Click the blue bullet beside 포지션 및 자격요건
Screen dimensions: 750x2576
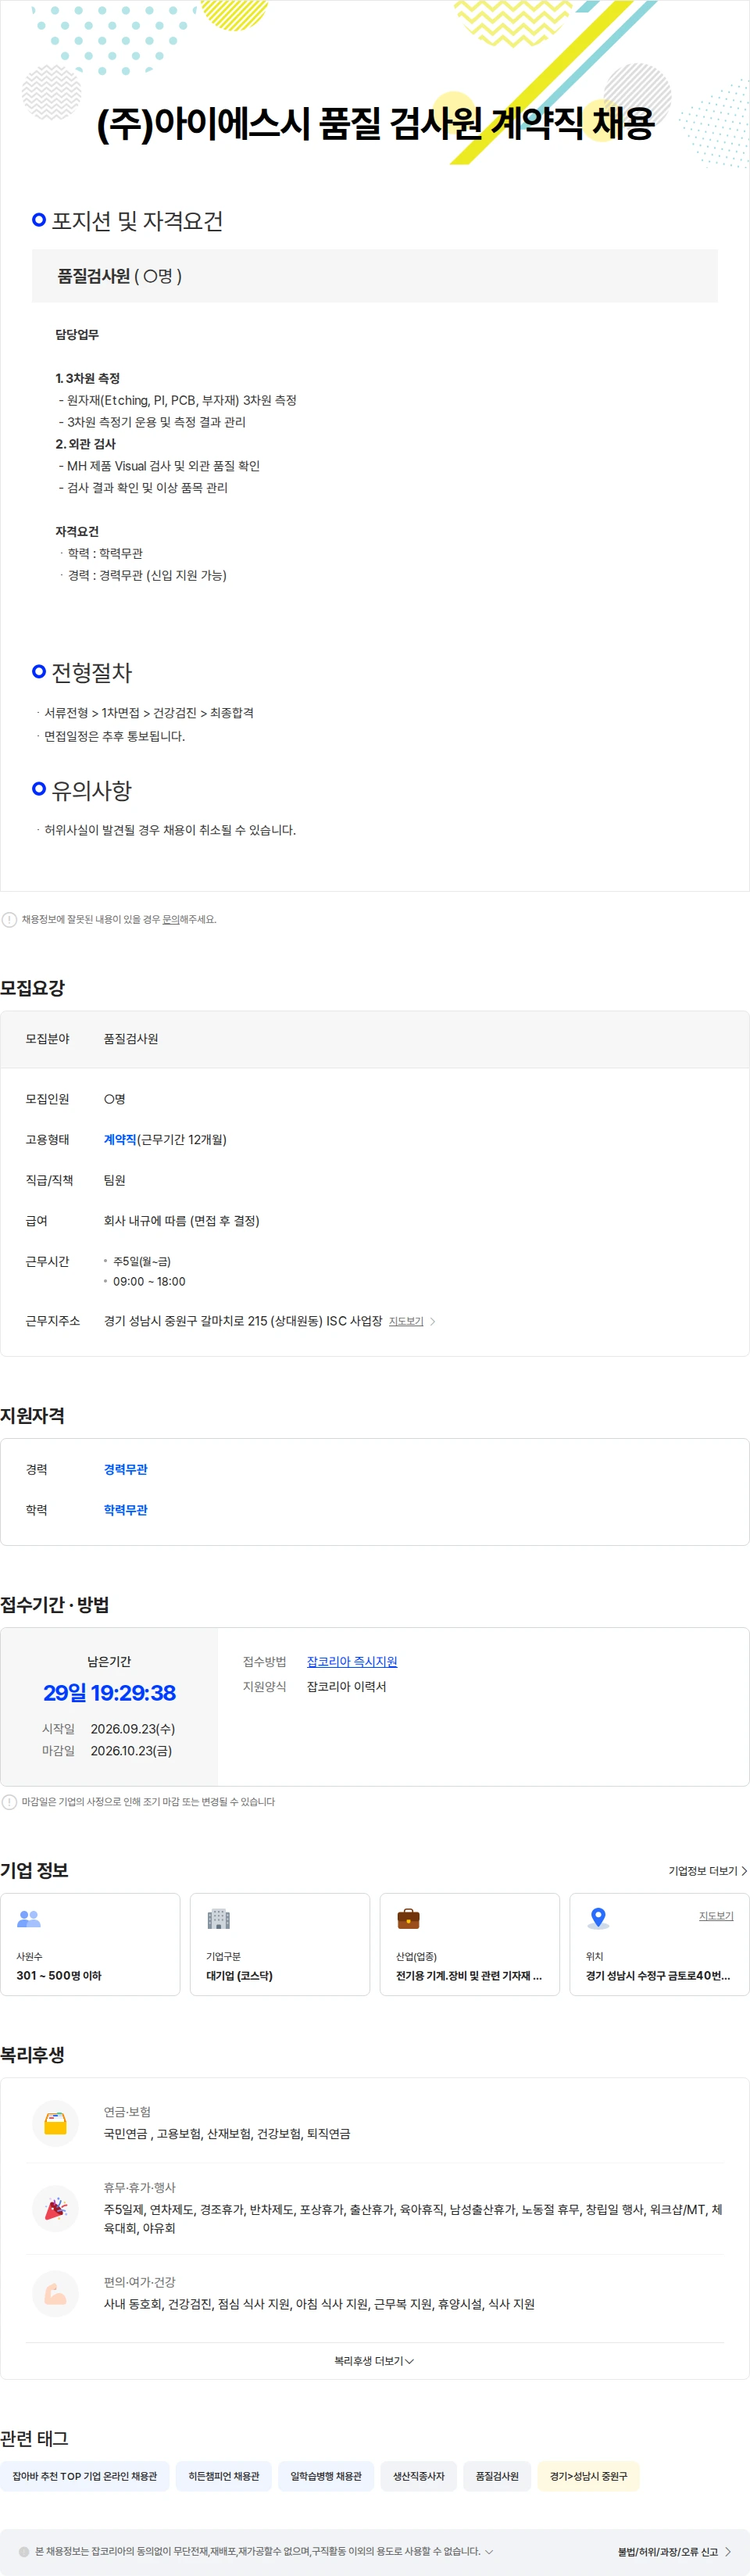(x=39, y=220)
